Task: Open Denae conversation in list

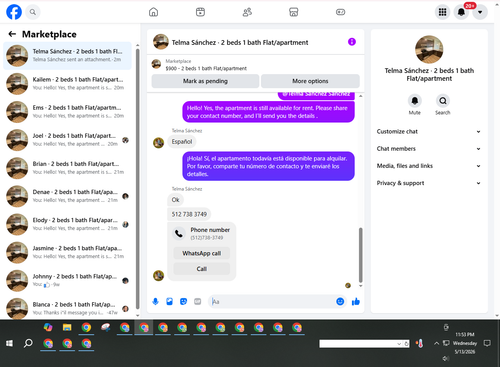Action: (x=67, y=196)
